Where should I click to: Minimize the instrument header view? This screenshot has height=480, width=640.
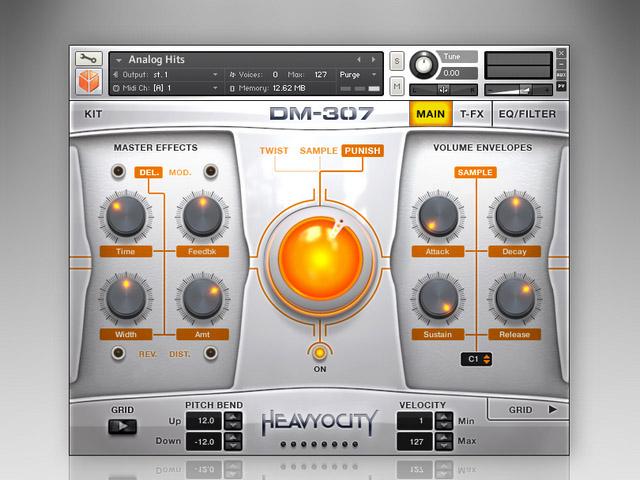coord(561,64)
